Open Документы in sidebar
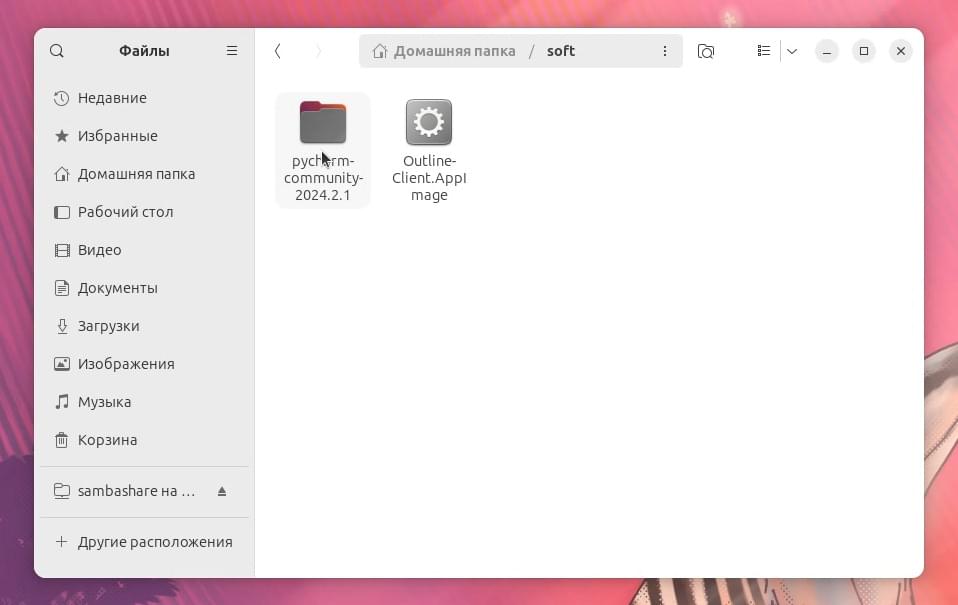The width and height of the screenshot is (958, 605). [144, 288]
